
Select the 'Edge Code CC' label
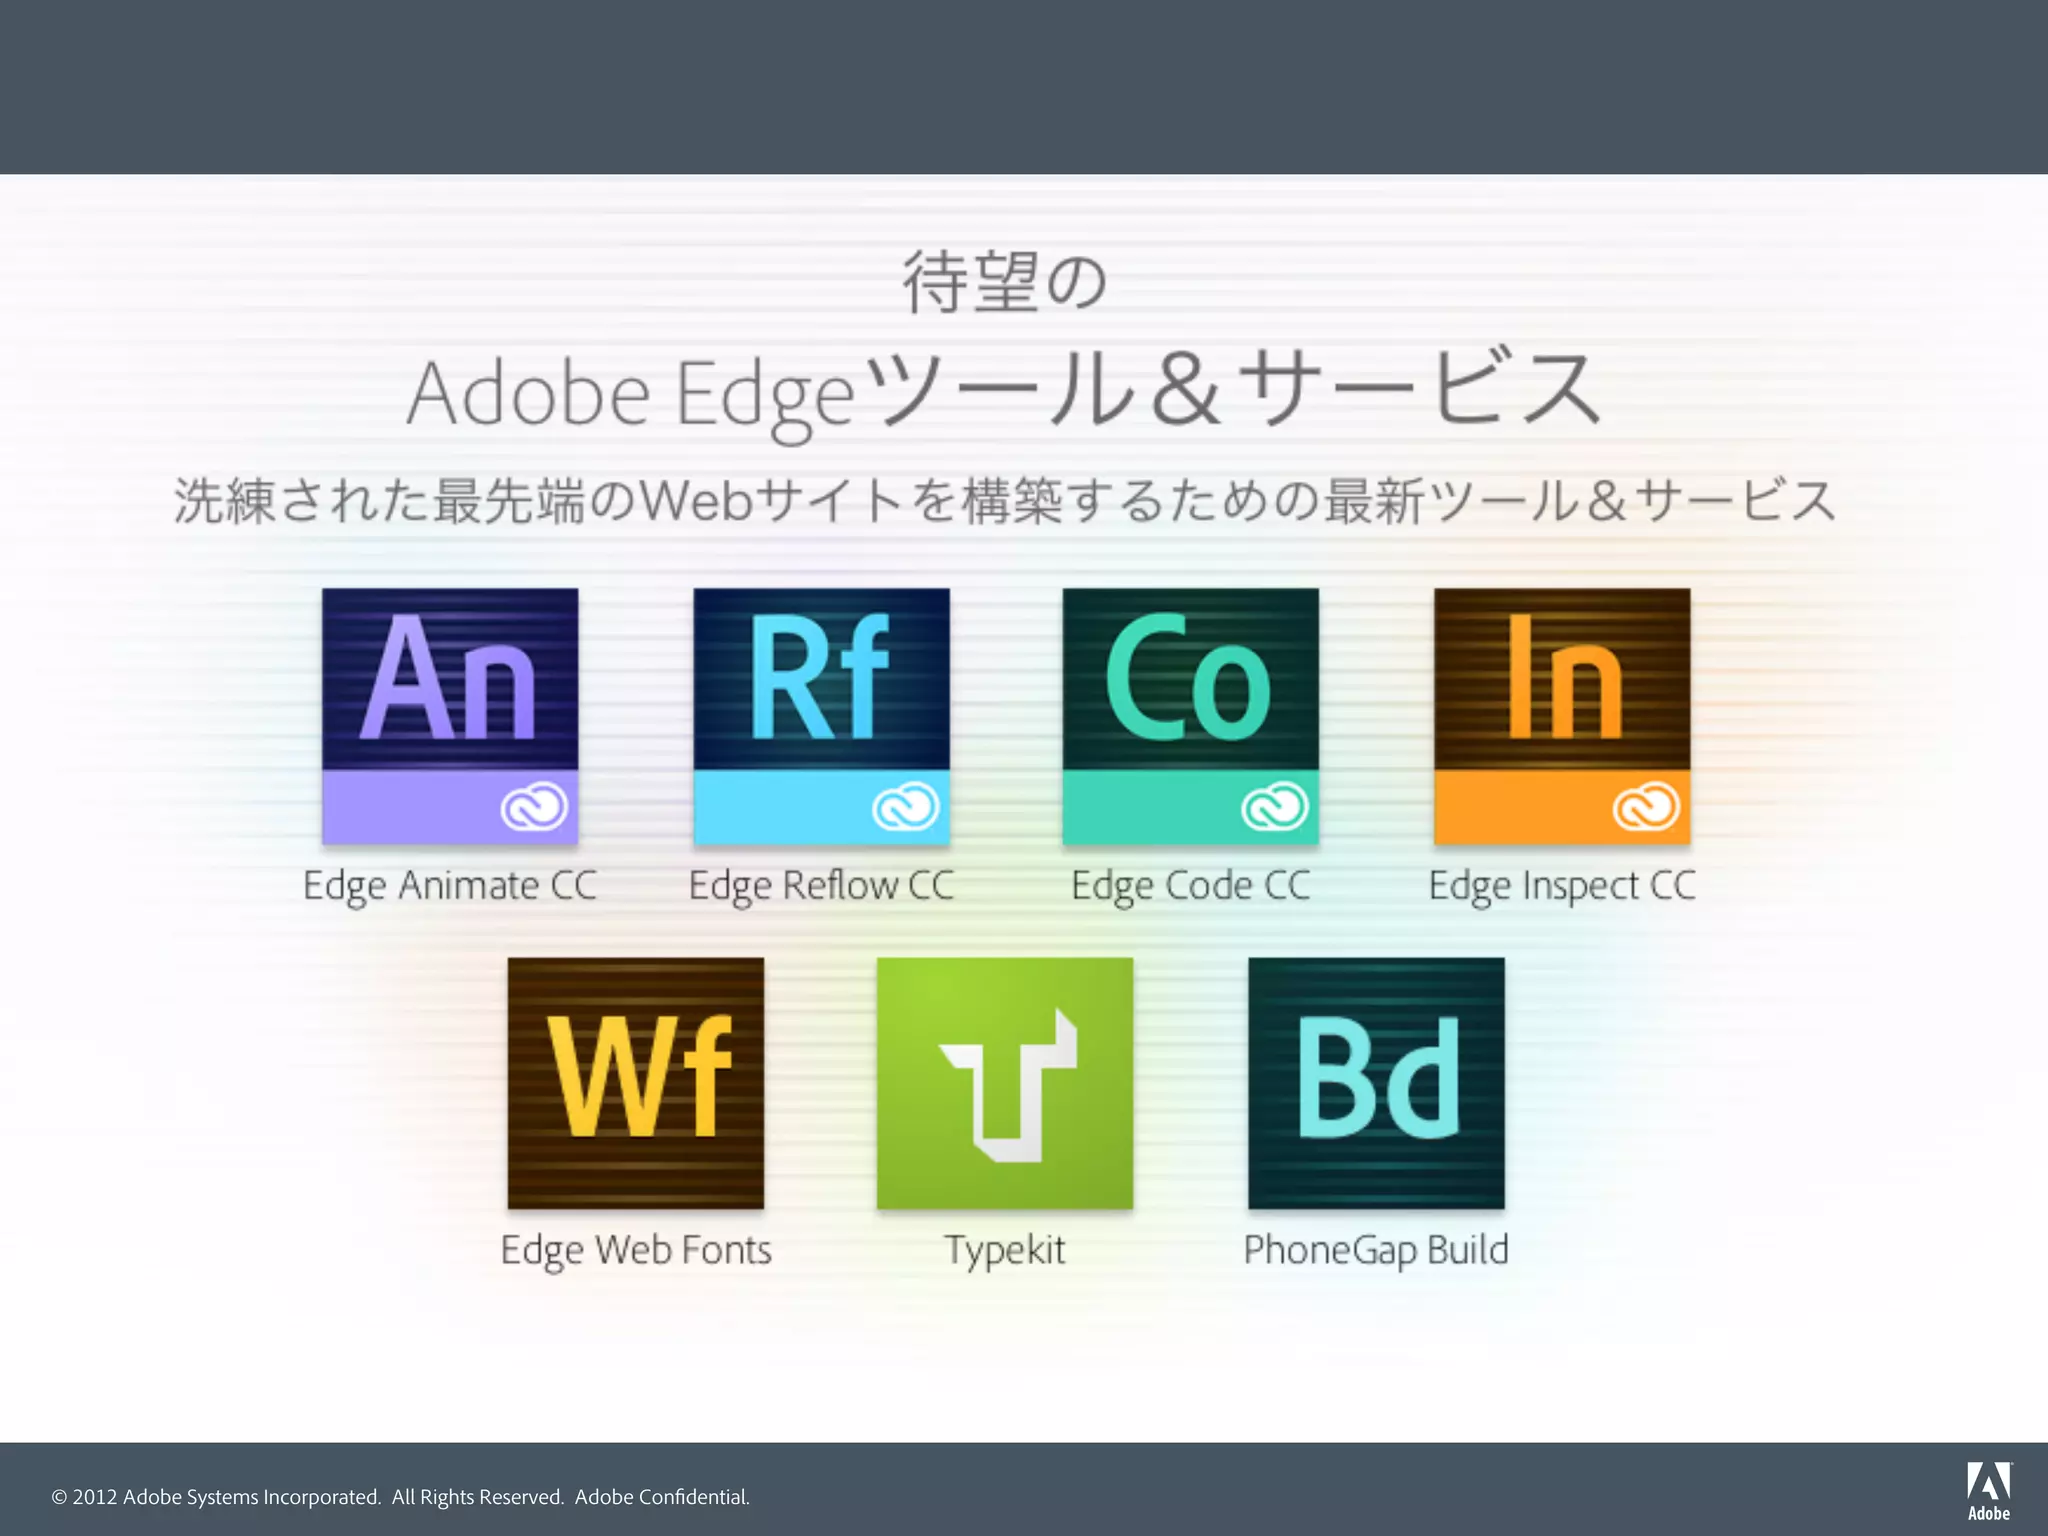[x=1191, y=887]
